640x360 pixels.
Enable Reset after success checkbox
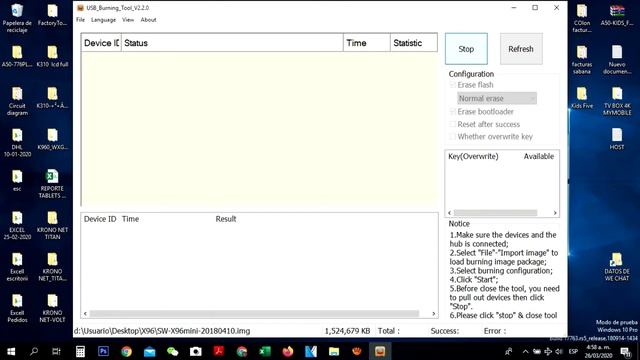pyautogui.click(x=453, y=124)
